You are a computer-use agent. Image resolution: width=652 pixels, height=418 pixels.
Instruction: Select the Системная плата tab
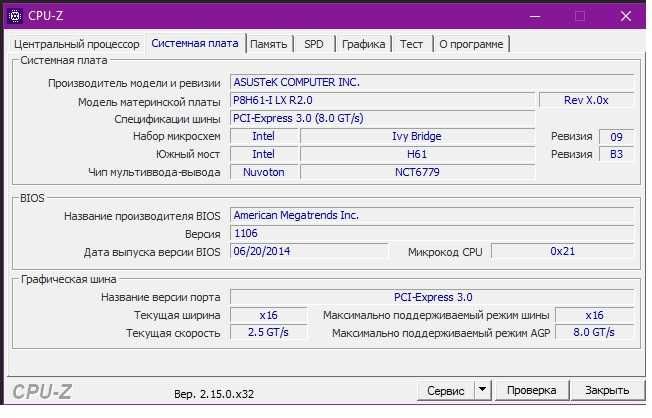[195, 44]
